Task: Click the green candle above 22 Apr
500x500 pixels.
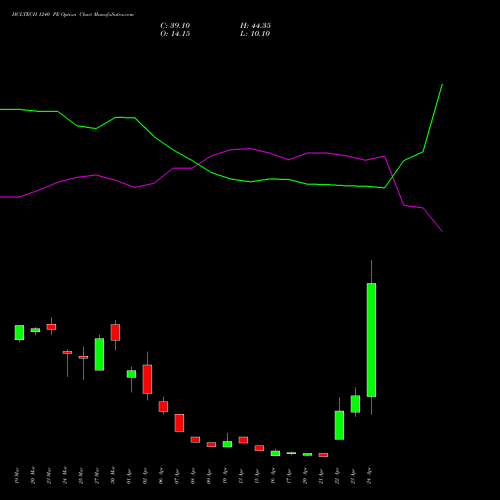Action: point(339,425)
